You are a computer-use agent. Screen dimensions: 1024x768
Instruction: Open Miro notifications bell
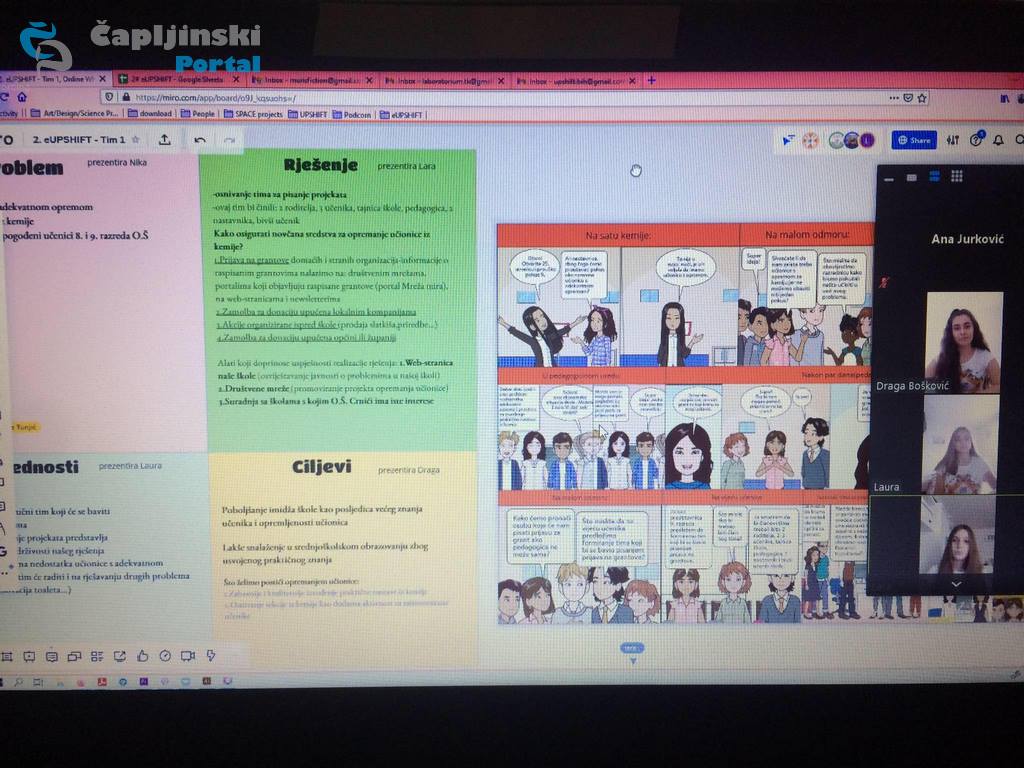tap(997, 140)
